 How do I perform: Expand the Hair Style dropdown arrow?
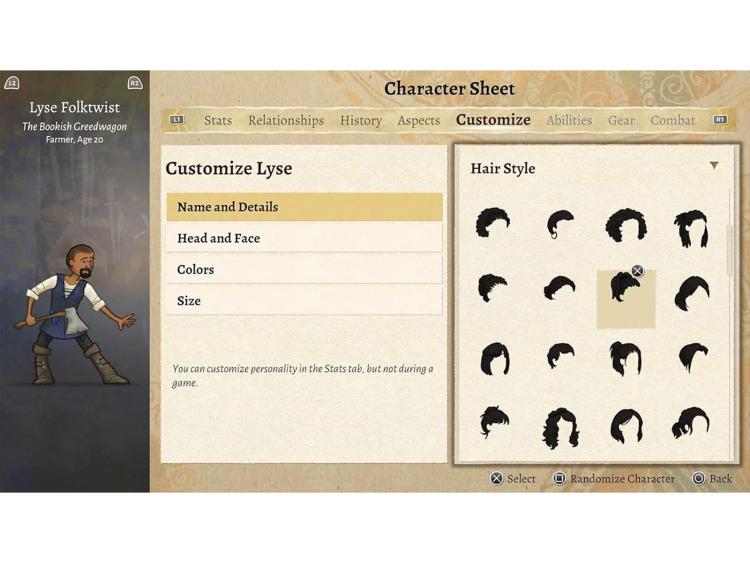click(714, 166)
